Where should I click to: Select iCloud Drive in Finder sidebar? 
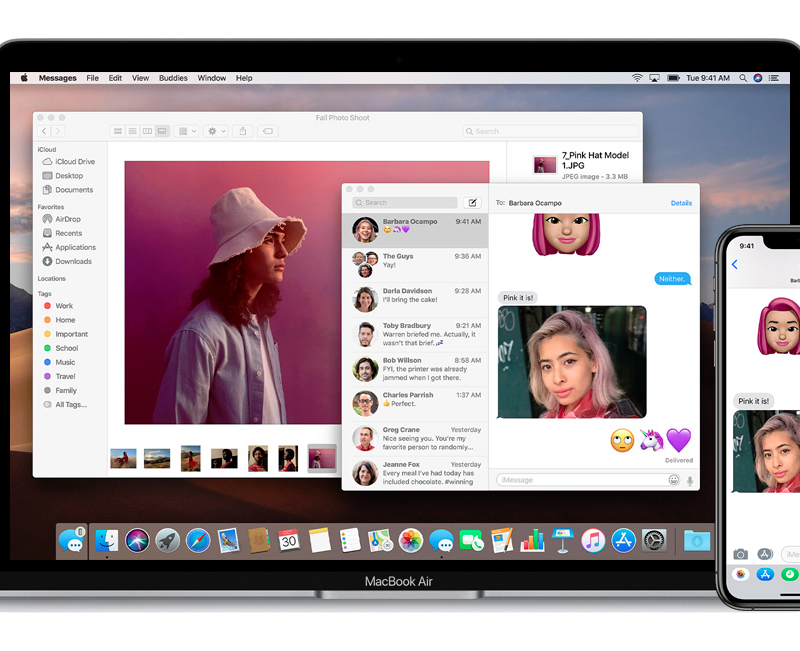point(69,161)
